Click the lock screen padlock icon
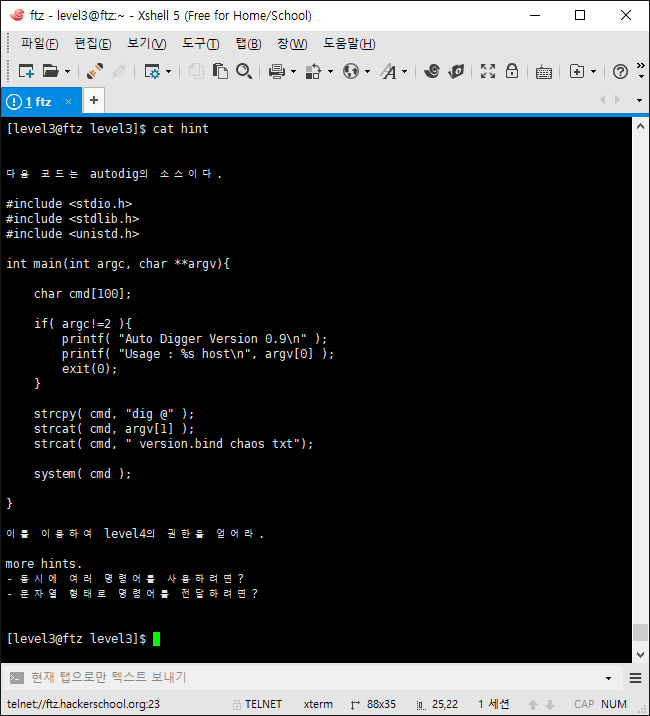This screenshot has height=716, width=650. (x=512, y=71)
